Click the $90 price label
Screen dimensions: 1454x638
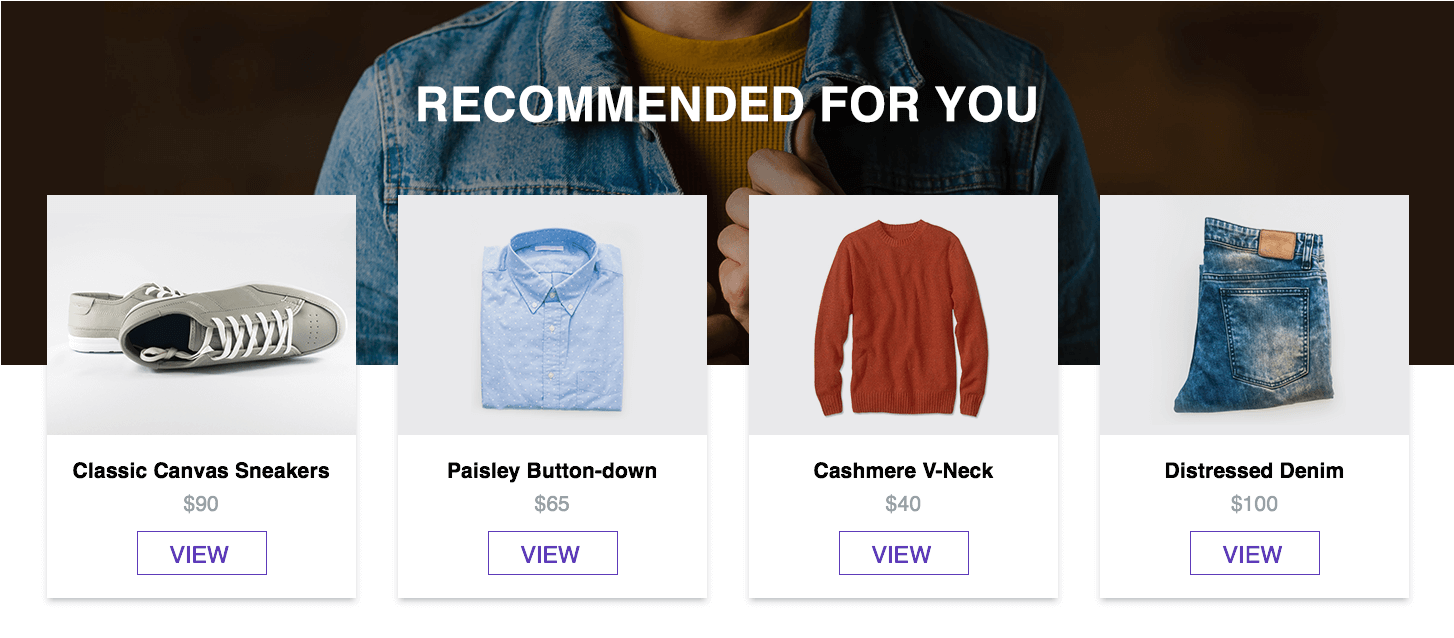(x=201, y=504)
